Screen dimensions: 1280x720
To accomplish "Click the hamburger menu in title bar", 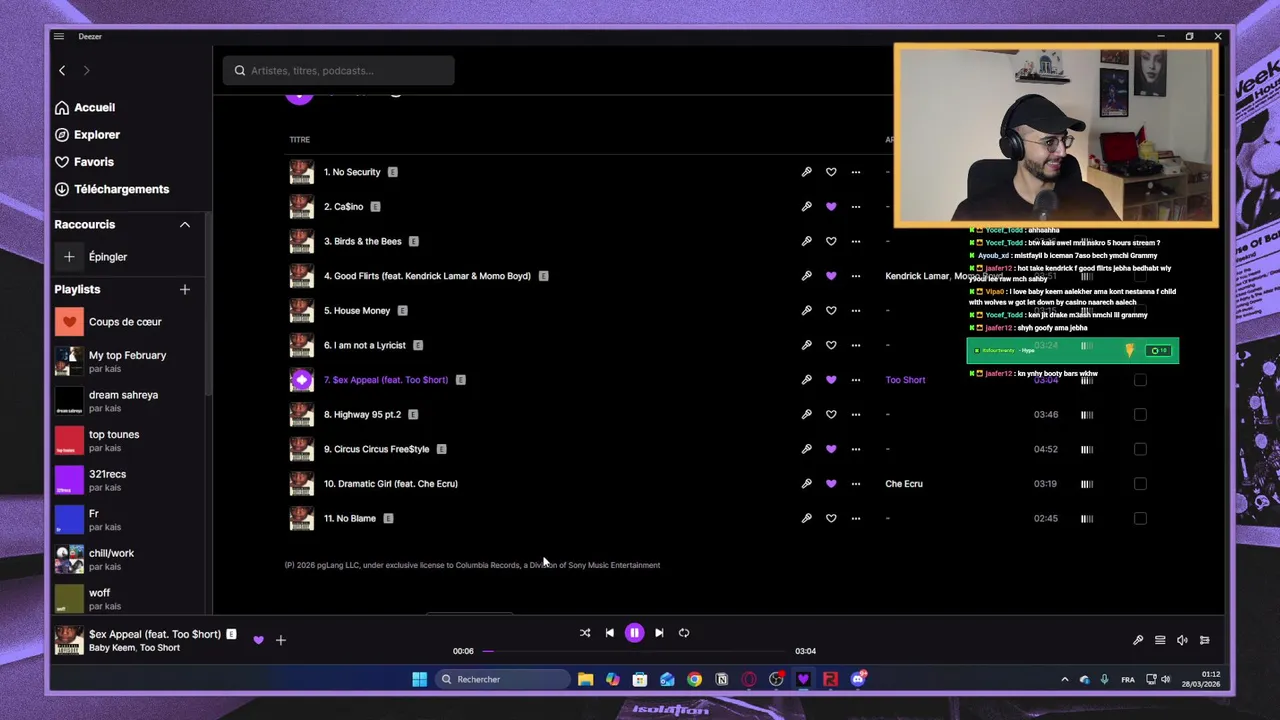I will (59, 36).
